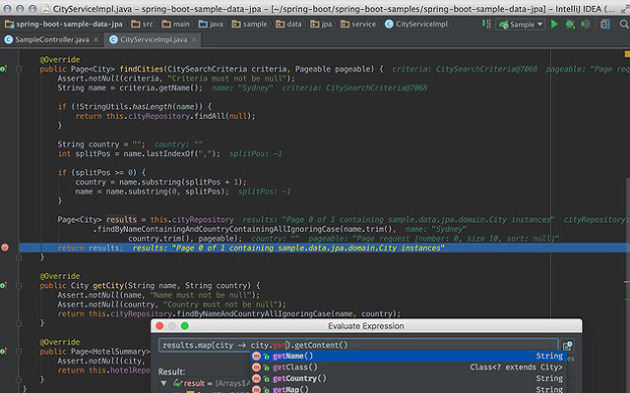Click fold end marker below return results
This screenshot has width=630, height=393.
[19, 257]
